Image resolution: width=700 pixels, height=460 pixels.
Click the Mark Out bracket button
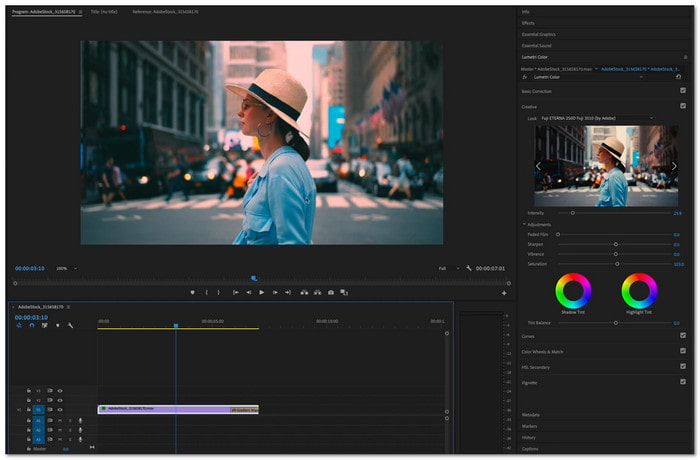tap(218, 293)
